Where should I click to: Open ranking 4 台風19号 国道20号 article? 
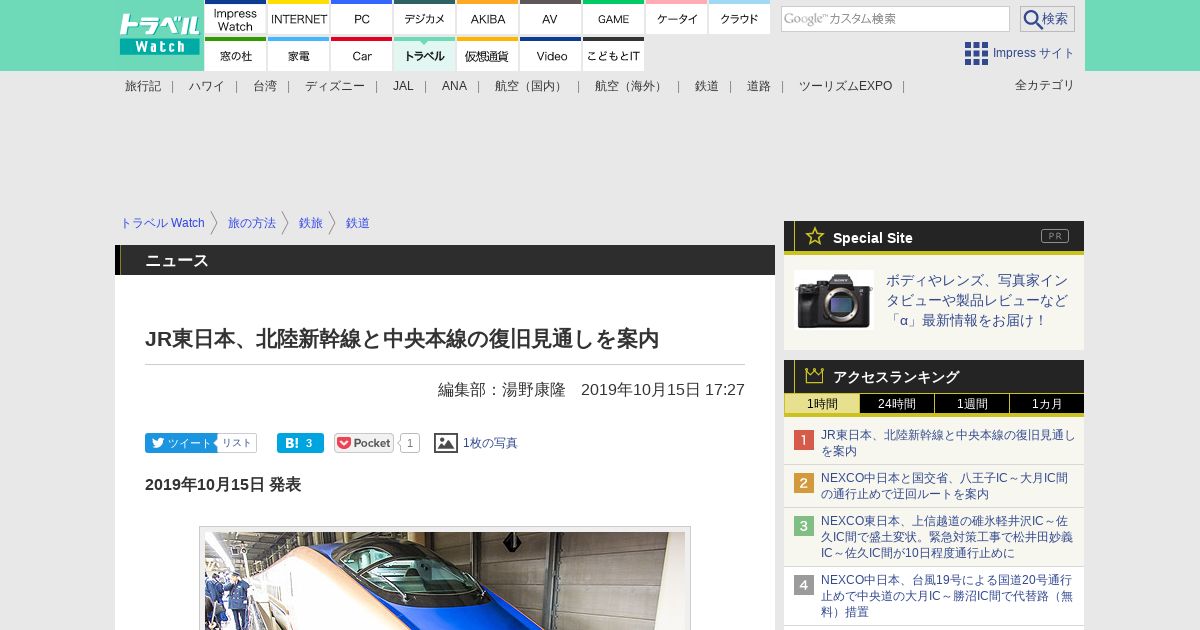pyautogui.click(x=947, y=596)
